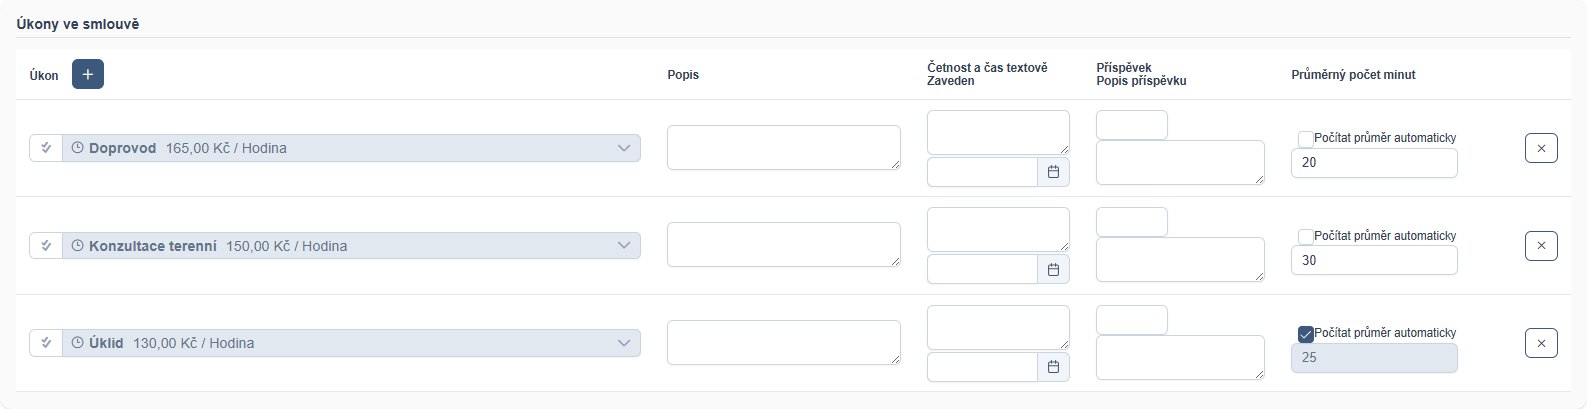The image size is (1587, 409).
Task: Click the Popis text area for Doprovod
Action: click(x=784, y=147)
